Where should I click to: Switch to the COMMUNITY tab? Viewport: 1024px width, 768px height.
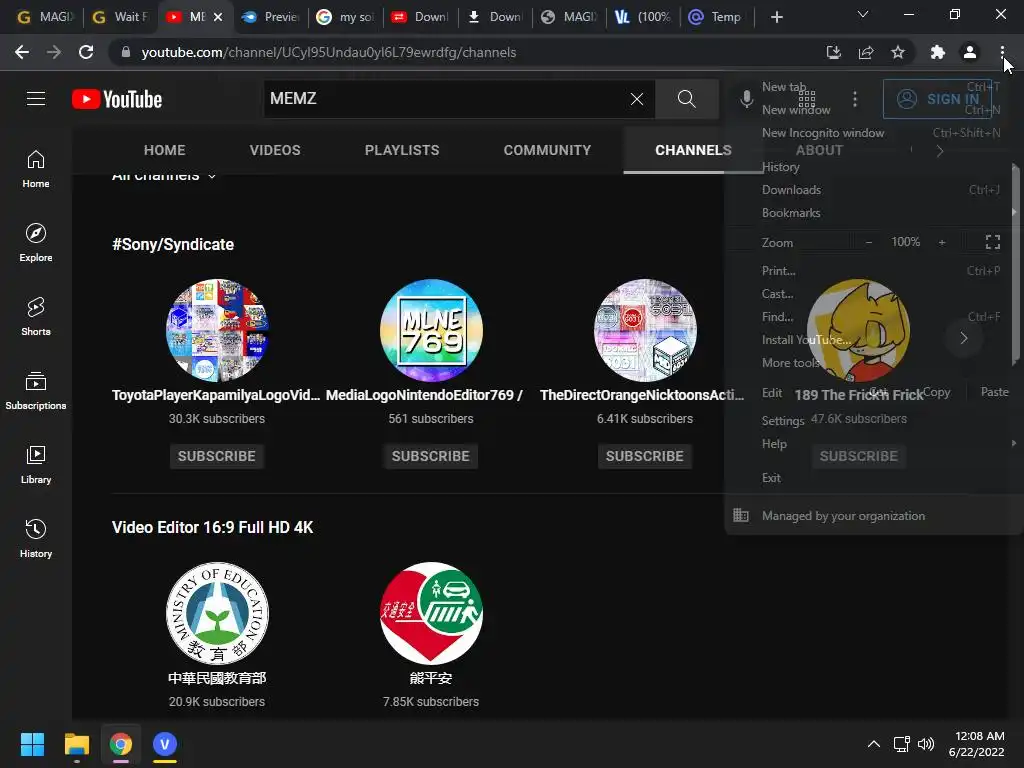(547, 150)
